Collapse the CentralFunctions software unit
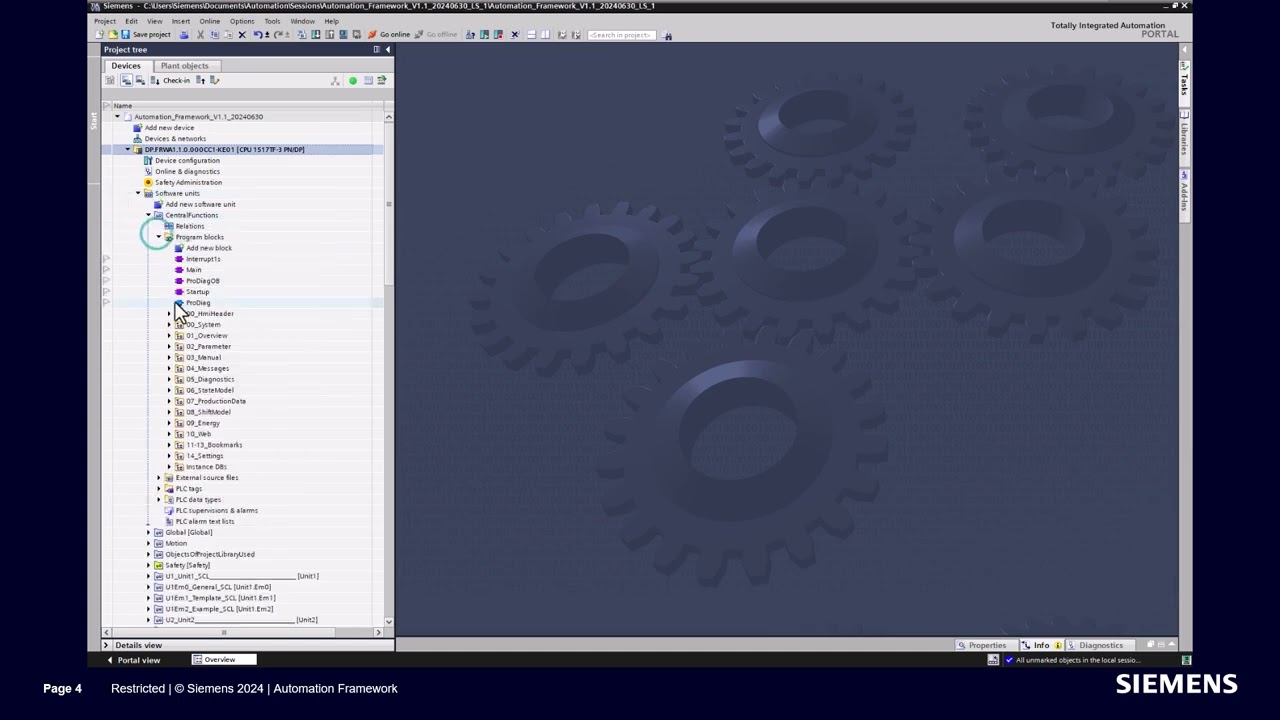This screenshot has height=720, width=1280. 148,215
